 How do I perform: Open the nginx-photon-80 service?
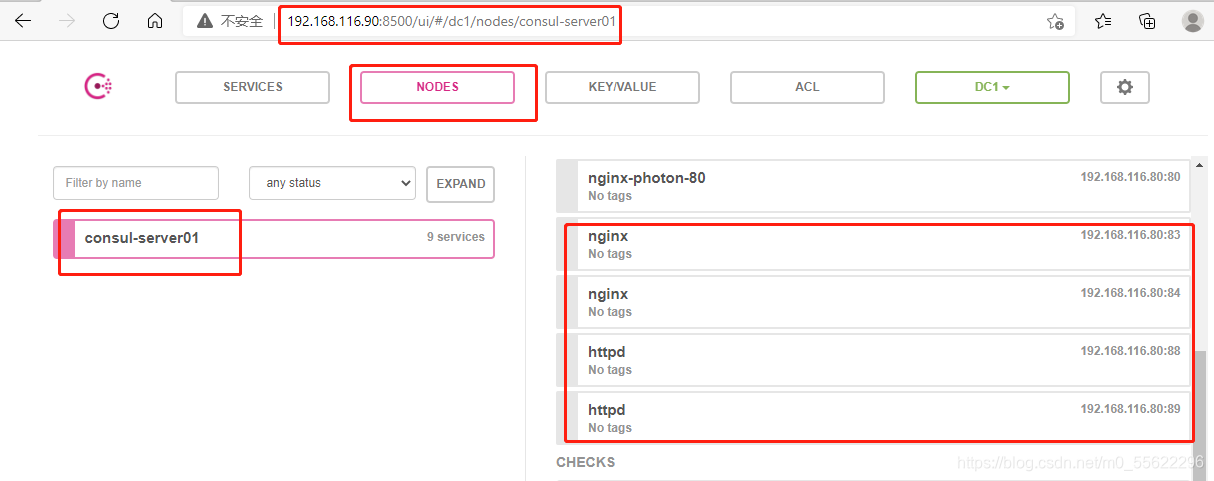point(873,186)
